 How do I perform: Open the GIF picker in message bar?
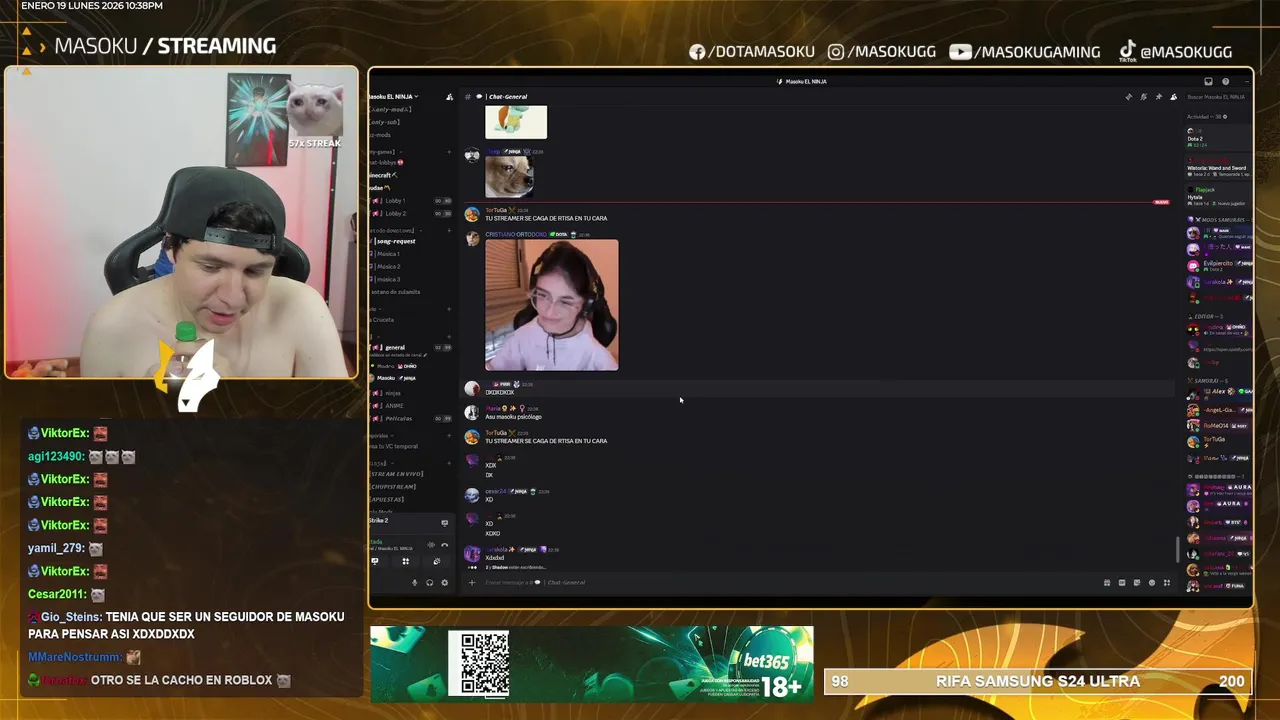pyautogui.click(x=1122, y=582)
